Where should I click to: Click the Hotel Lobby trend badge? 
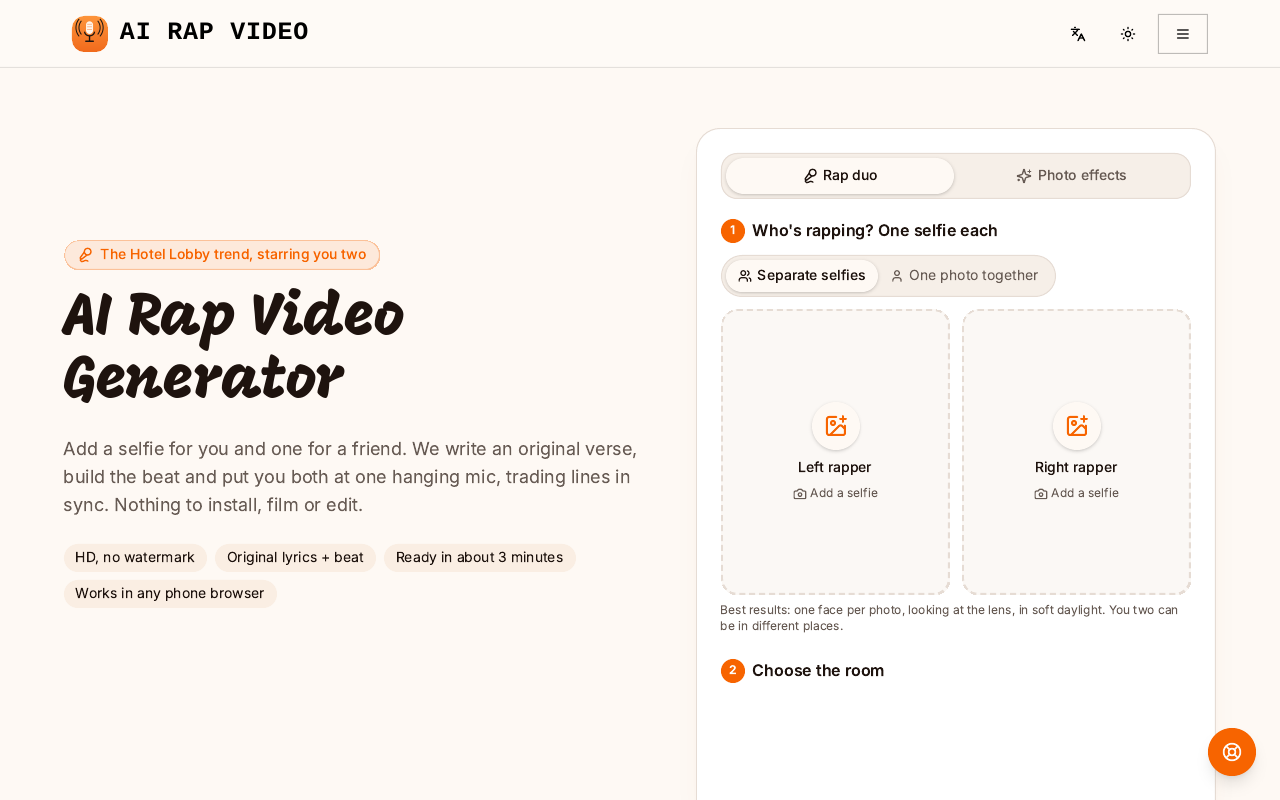coord(222,255)
